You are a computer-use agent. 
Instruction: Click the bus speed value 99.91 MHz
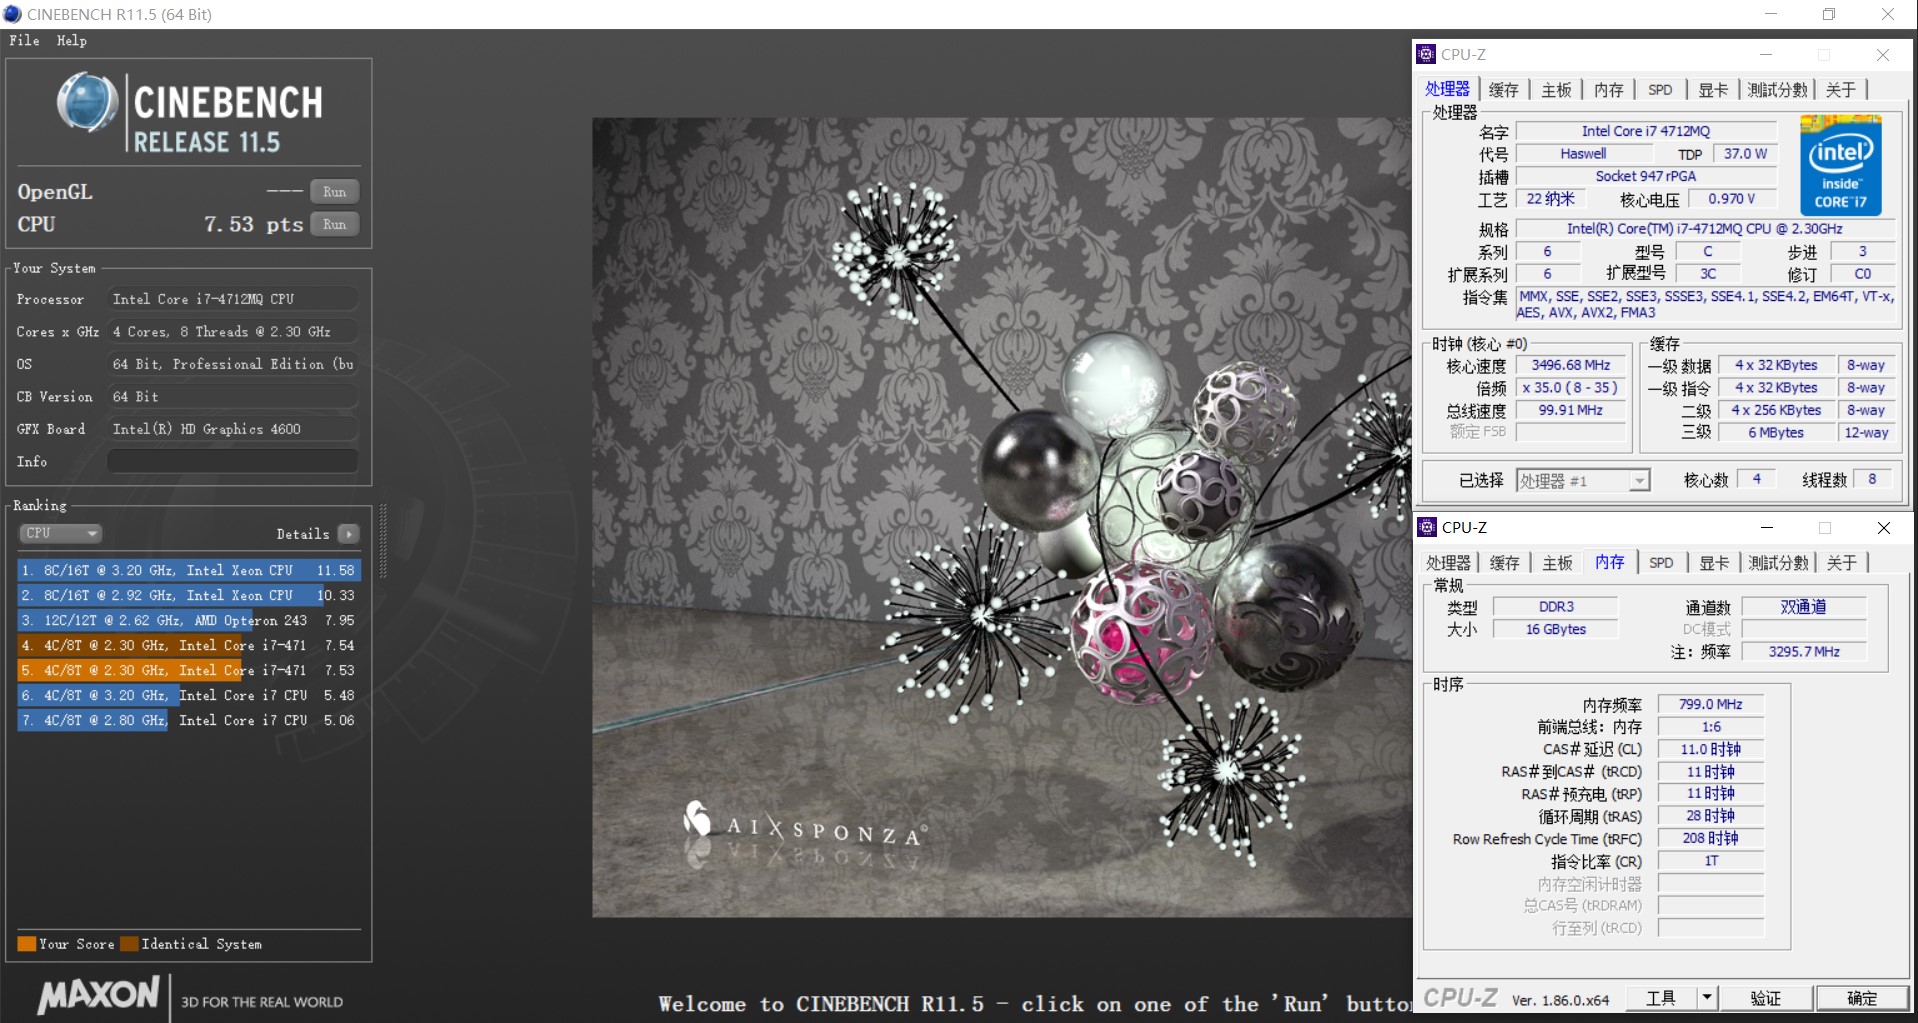1570,410
